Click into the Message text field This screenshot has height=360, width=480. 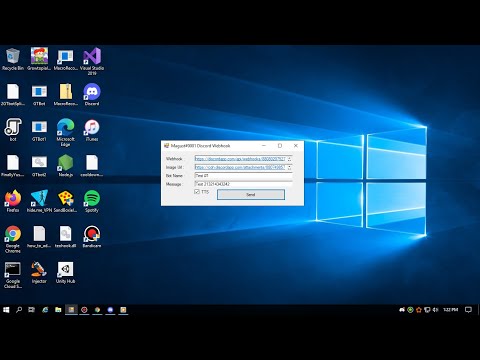[x=243, y=184]
